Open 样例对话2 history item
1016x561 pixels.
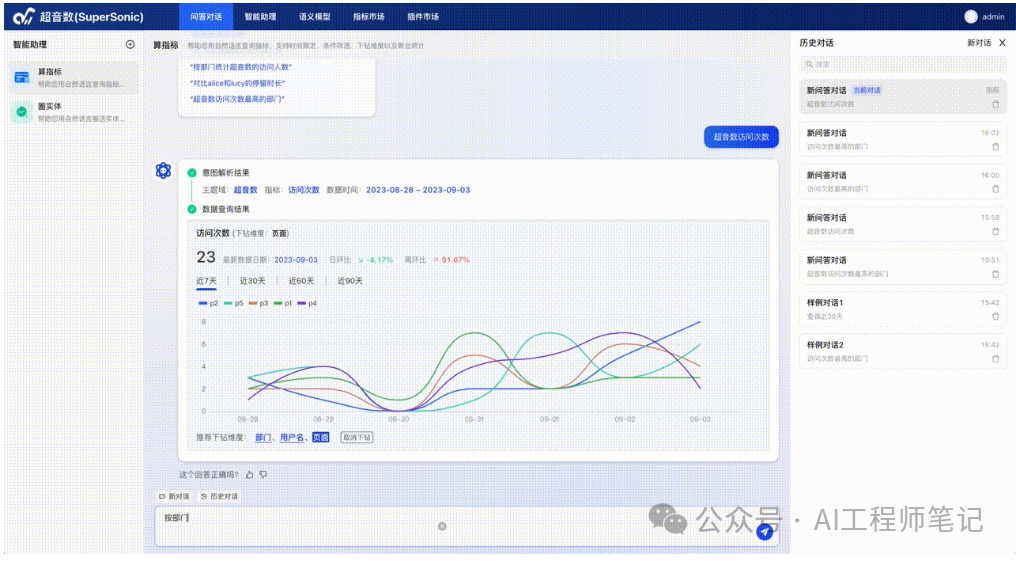click(x=903, y=352)
